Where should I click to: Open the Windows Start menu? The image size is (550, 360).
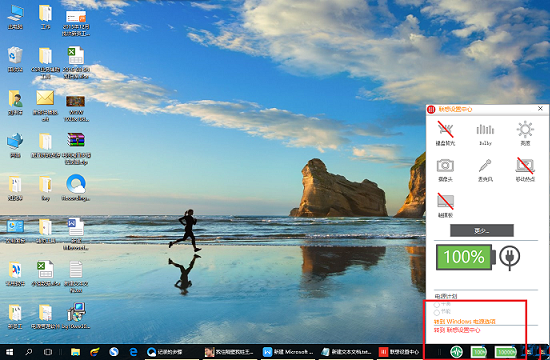click(x=9, y=352)
